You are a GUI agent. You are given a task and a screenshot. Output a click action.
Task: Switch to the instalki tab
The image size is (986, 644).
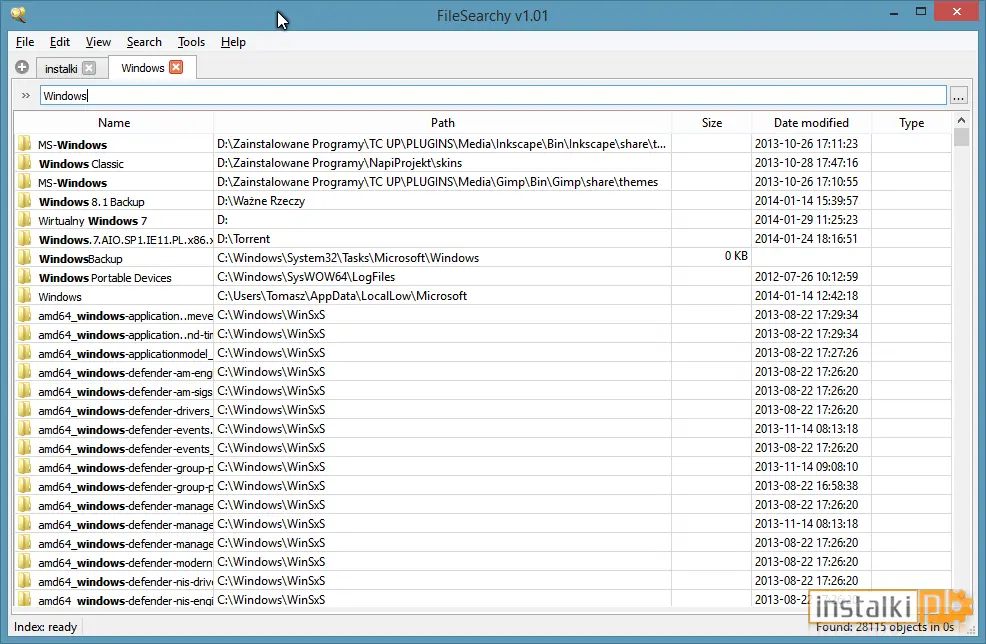[x=61, y=68]
